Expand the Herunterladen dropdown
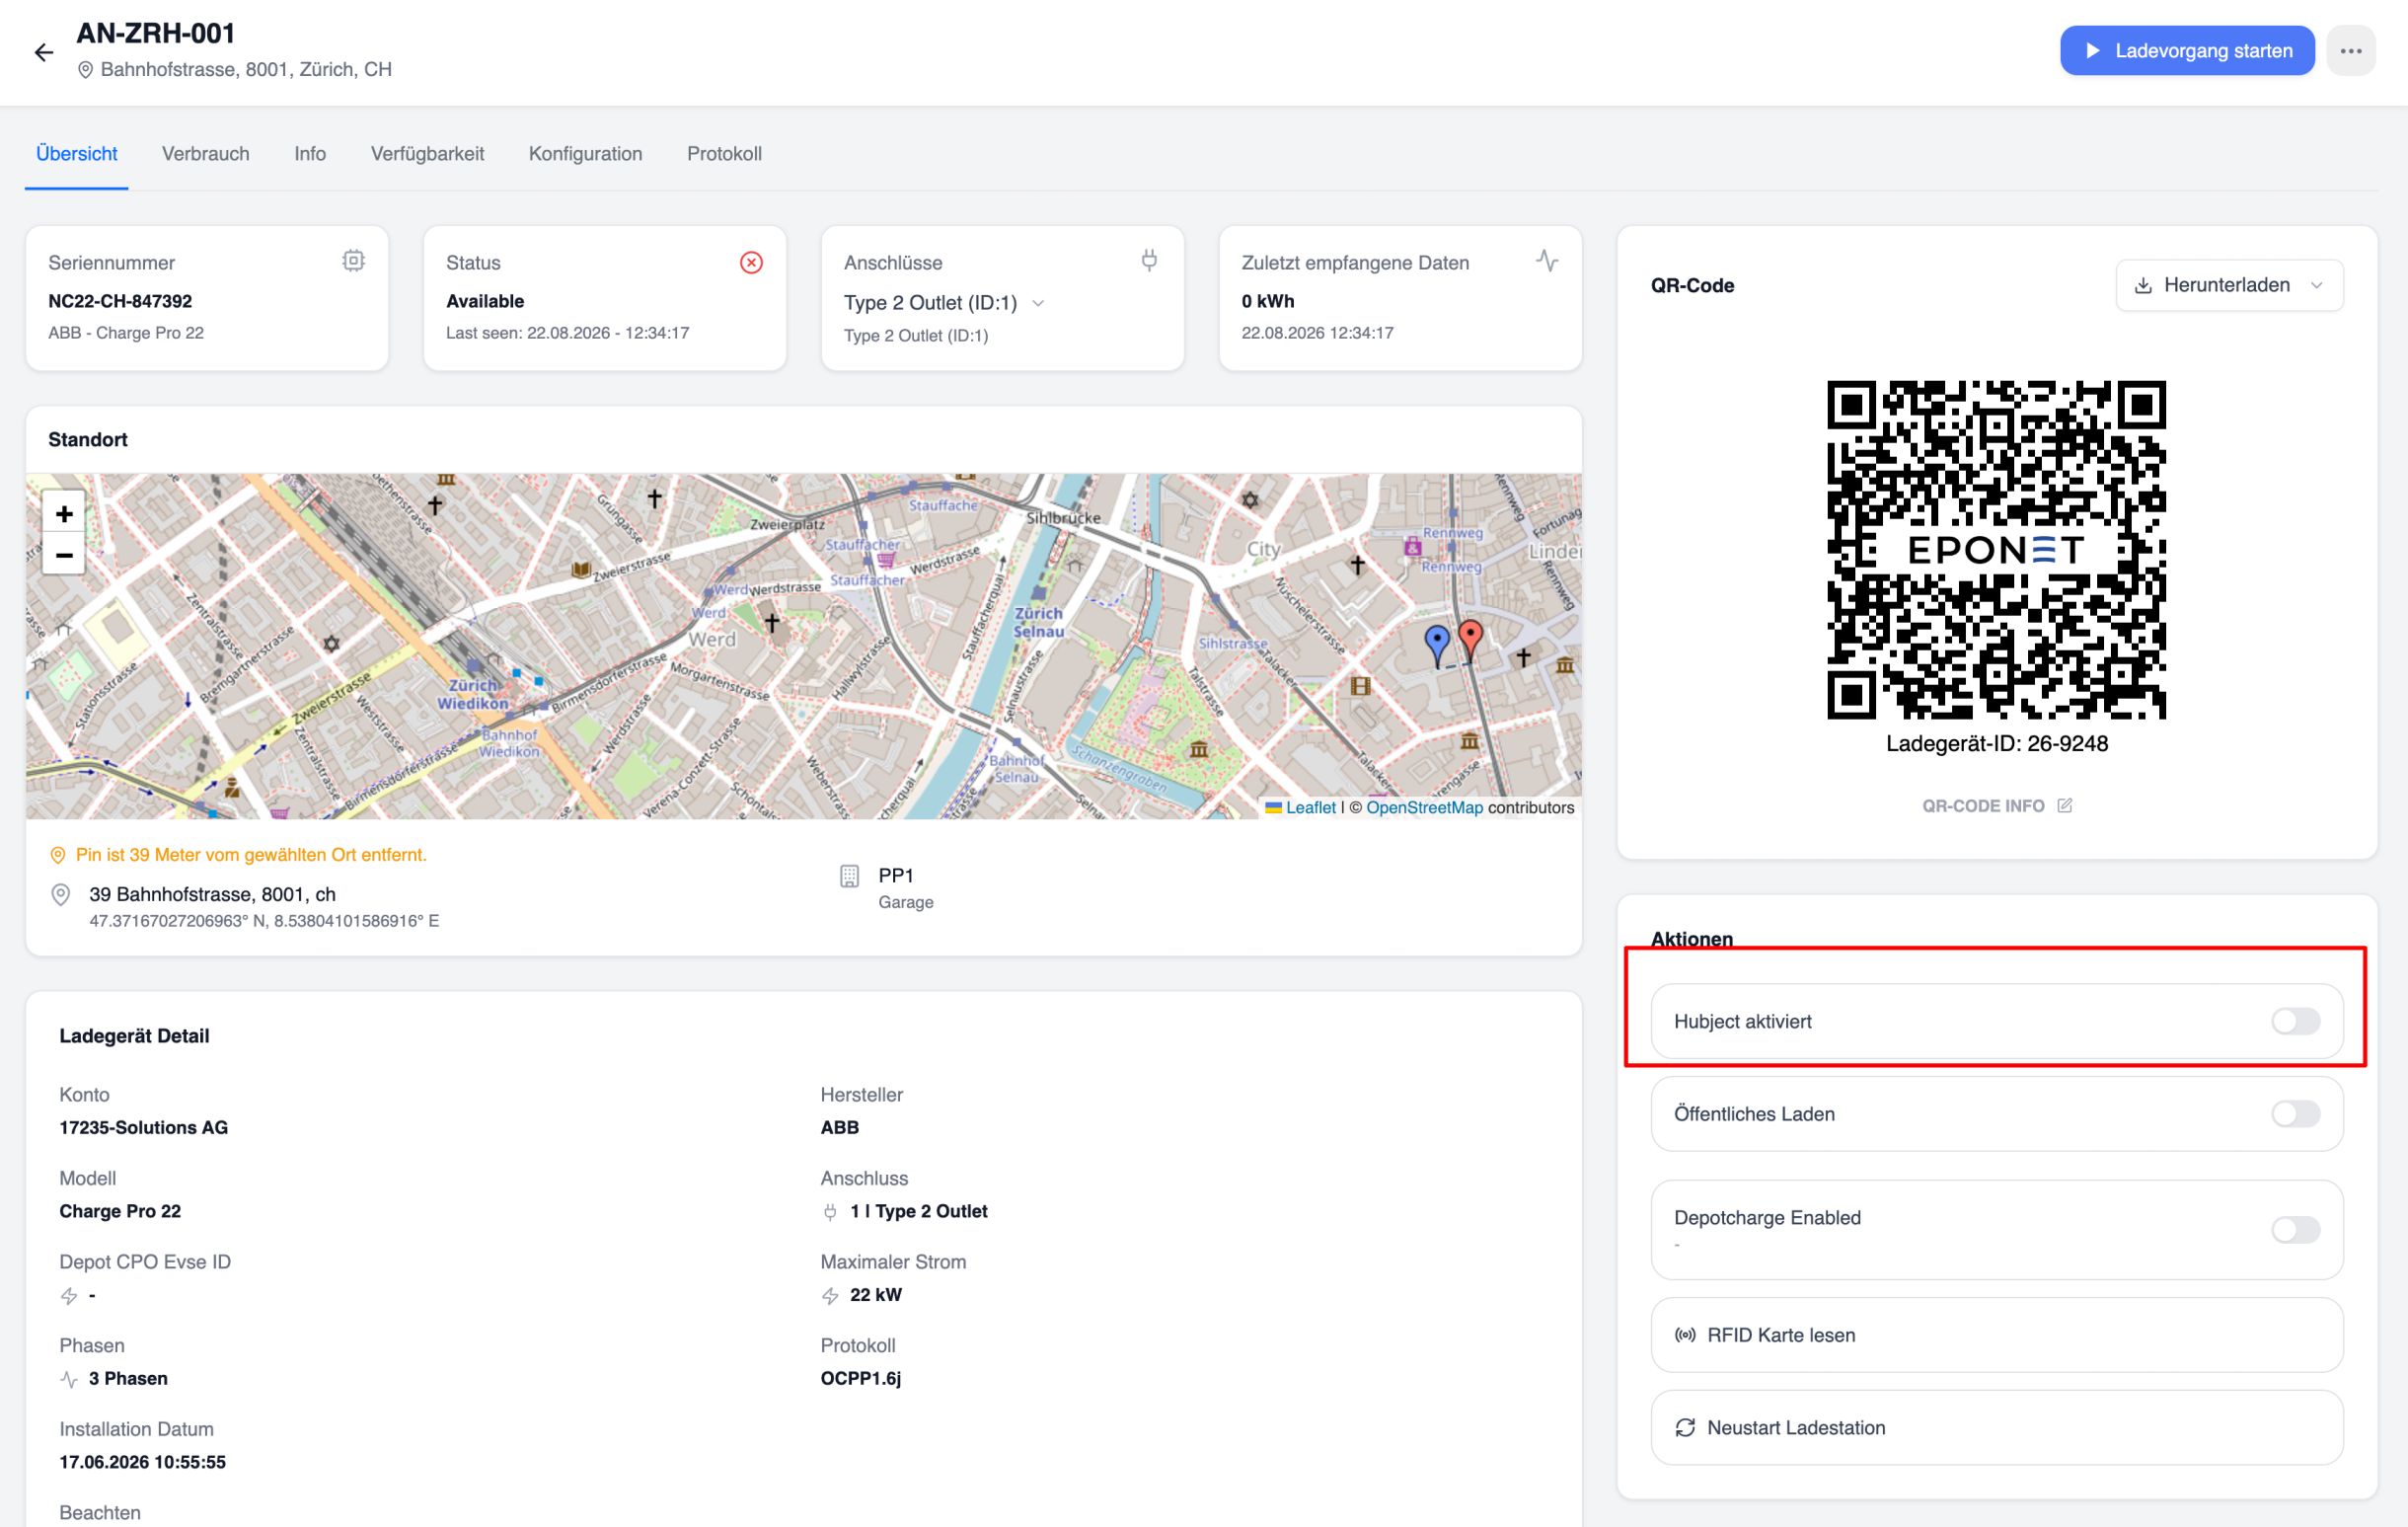Screen dimensions: 2408x1527 pos(2229,285)
